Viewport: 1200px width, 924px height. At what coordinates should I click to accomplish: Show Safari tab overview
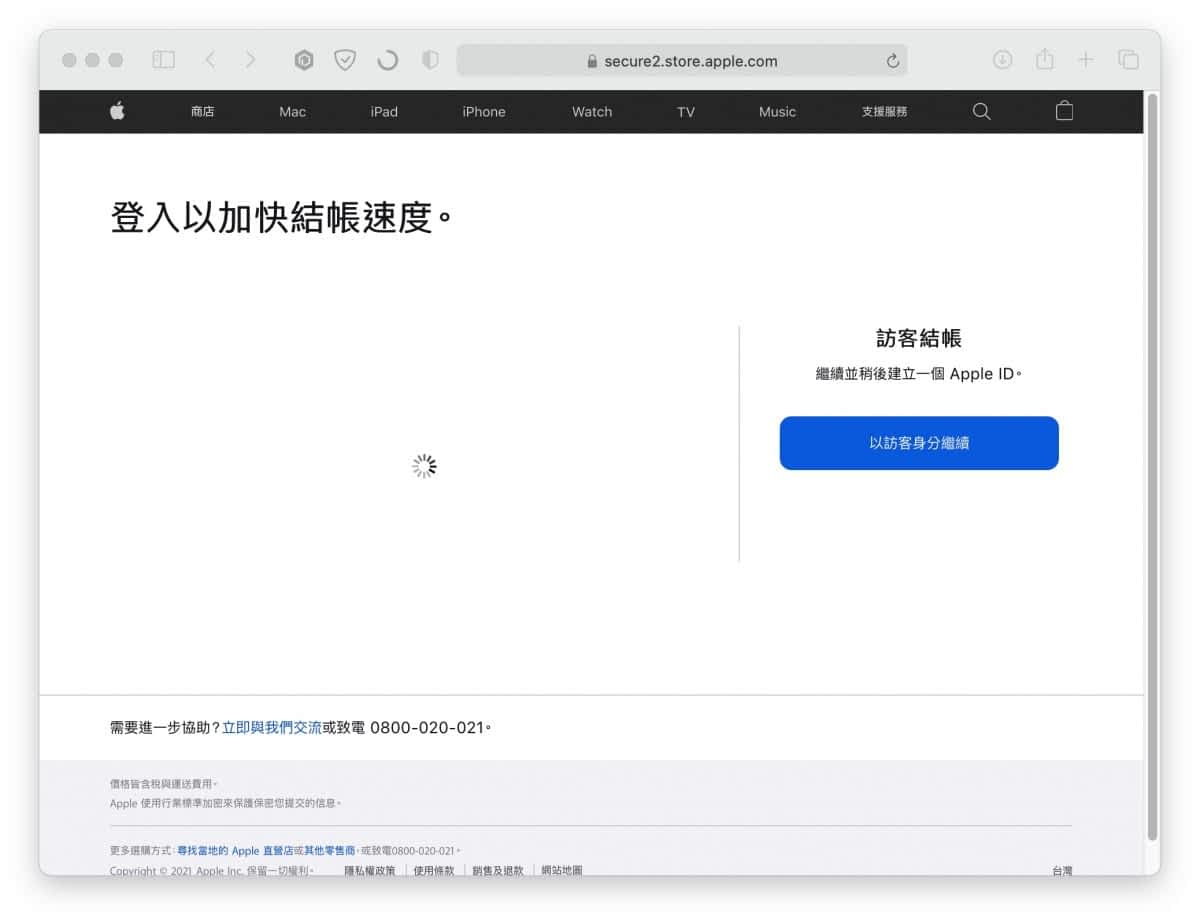coord(1128,60)
